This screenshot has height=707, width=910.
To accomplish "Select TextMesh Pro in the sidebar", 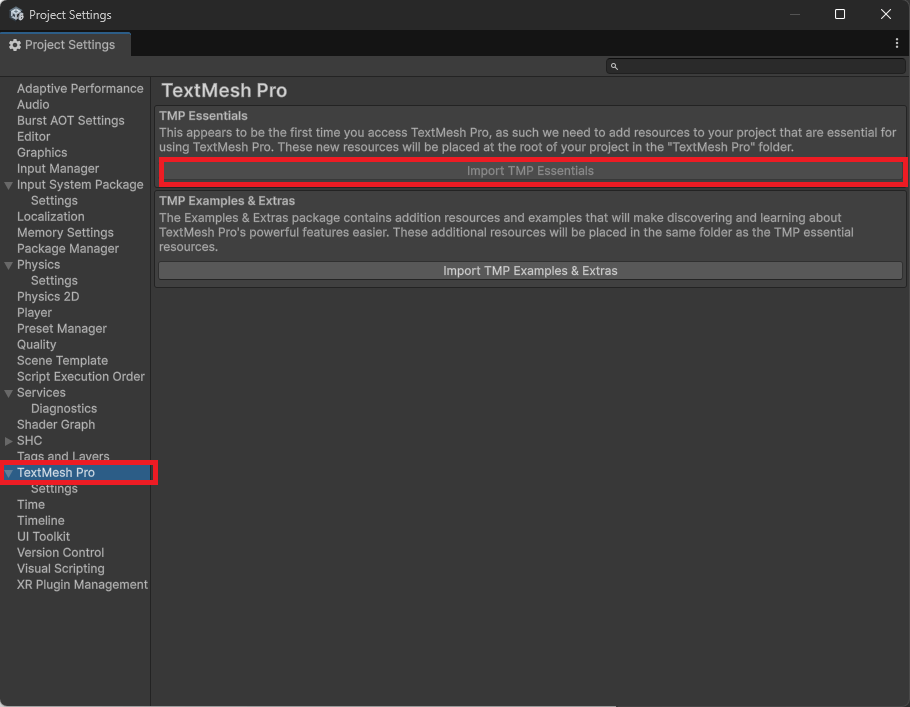I will [56, 472].
